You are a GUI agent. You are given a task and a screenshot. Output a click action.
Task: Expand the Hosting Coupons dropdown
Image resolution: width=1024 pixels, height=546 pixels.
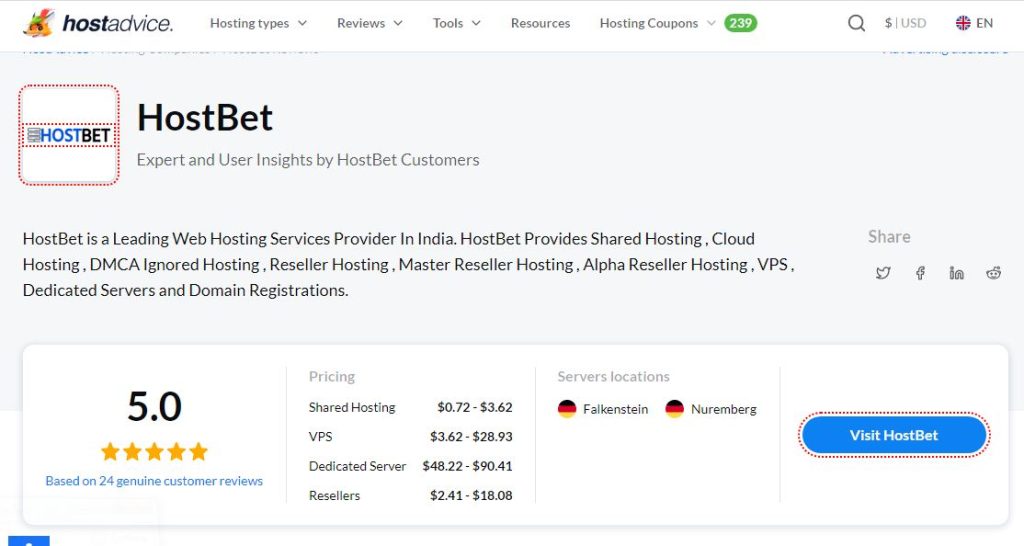click(x=657, y=23)
